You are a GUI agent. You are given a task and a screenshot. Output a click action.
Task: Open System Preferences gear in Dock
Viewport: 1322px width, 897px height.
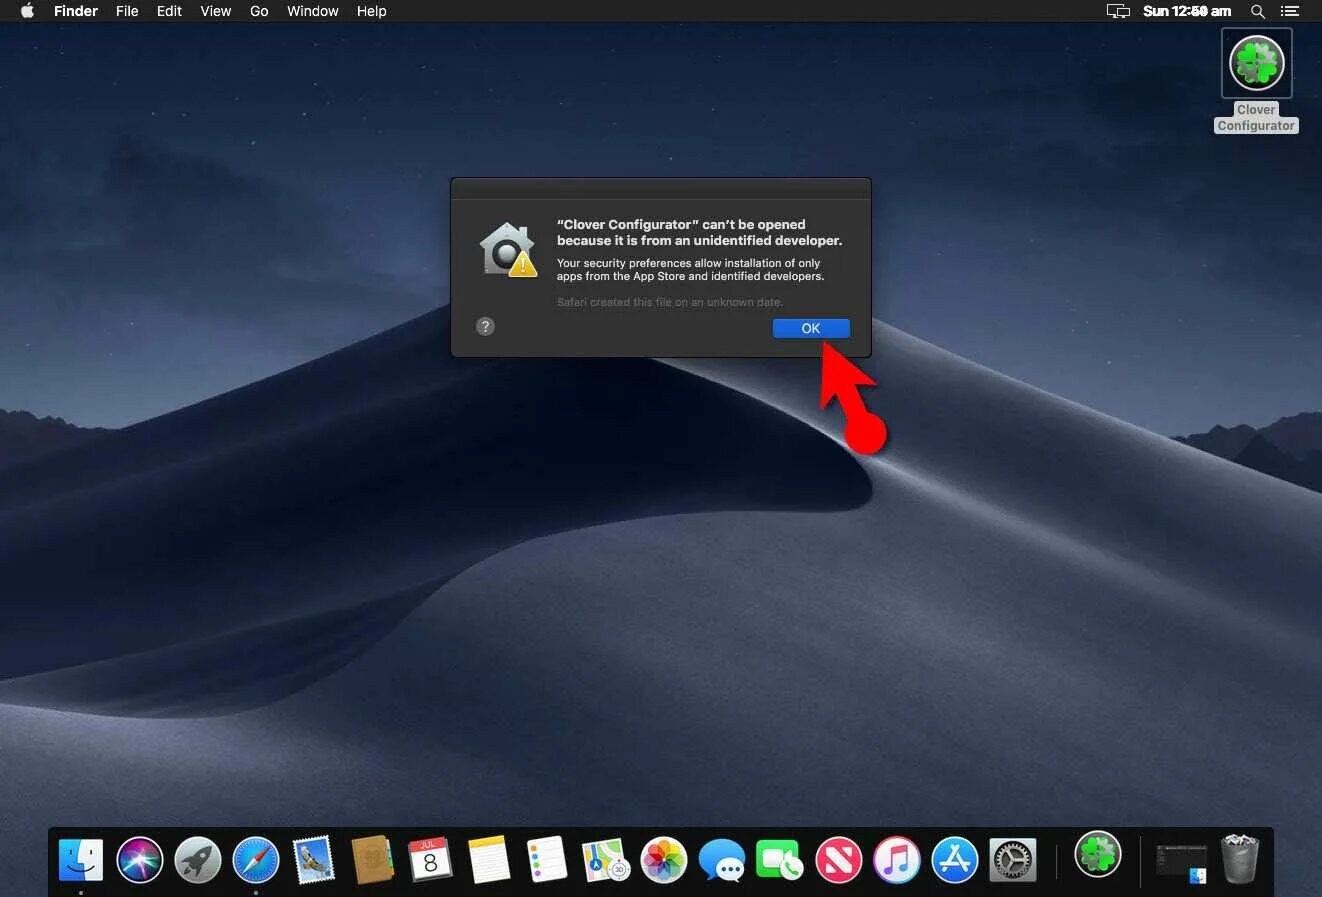1013,860
